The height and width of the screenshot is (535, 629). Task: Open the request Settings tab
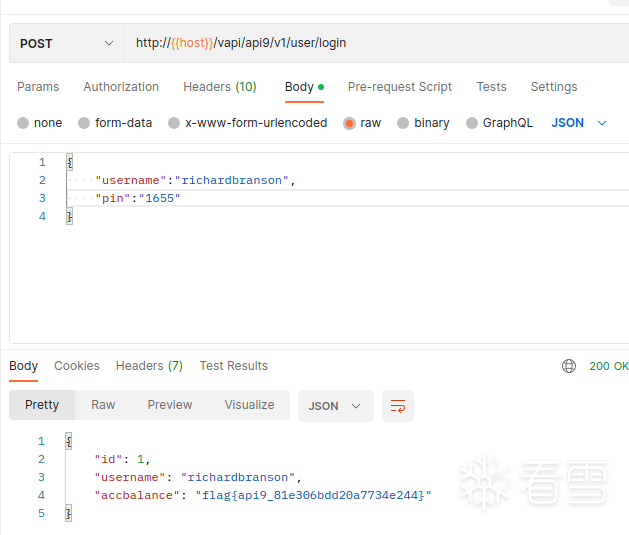[554, 87]
